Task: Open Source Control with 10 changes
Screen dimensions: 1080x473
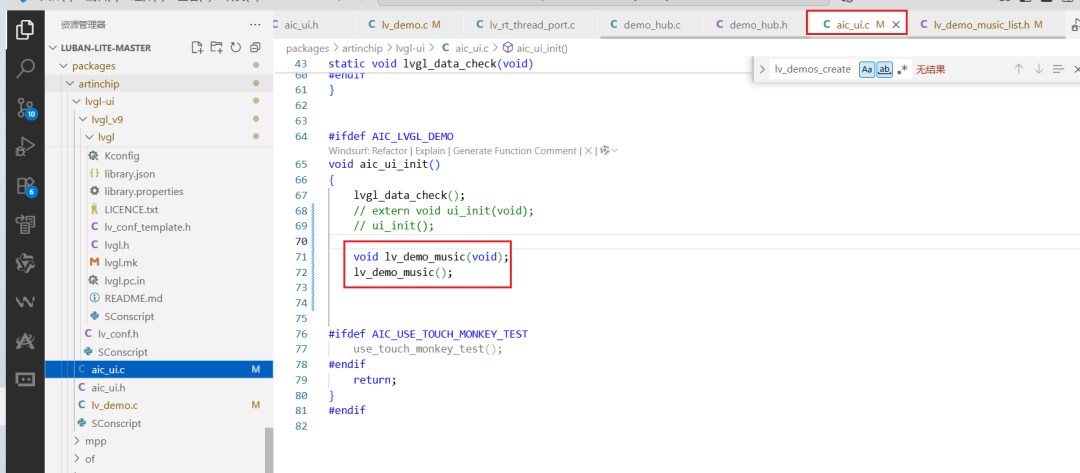Action: point(25,107)
